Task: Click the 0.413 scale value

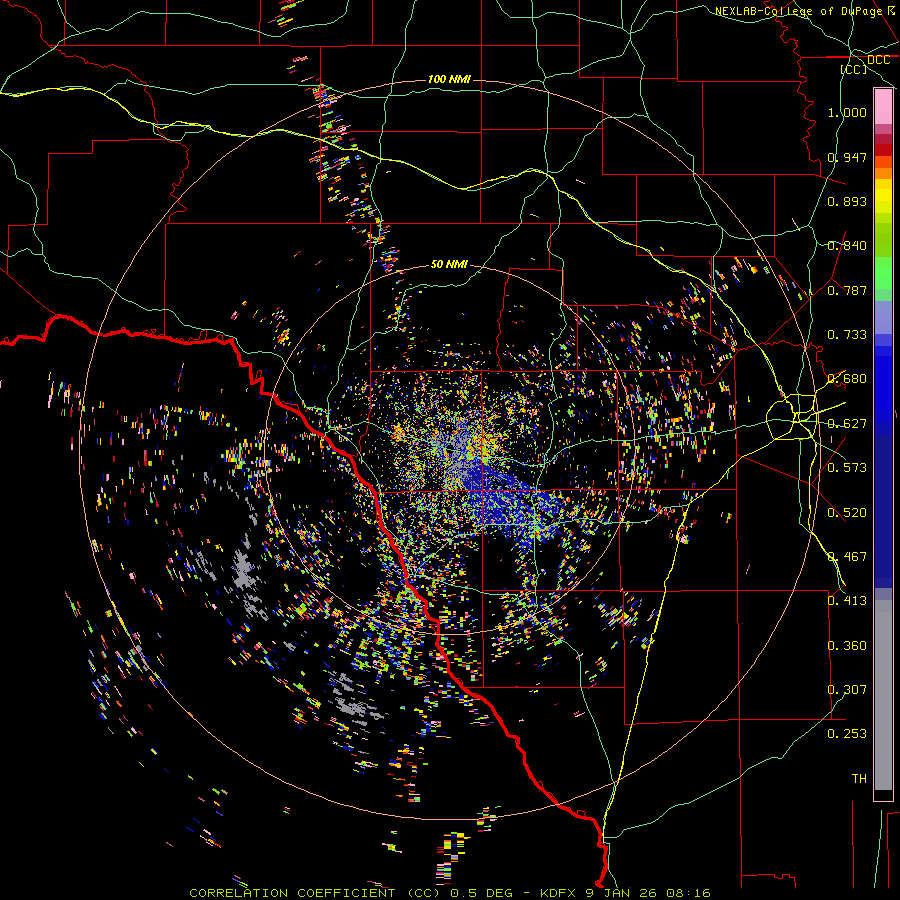Action: click(x=847, y=601)
